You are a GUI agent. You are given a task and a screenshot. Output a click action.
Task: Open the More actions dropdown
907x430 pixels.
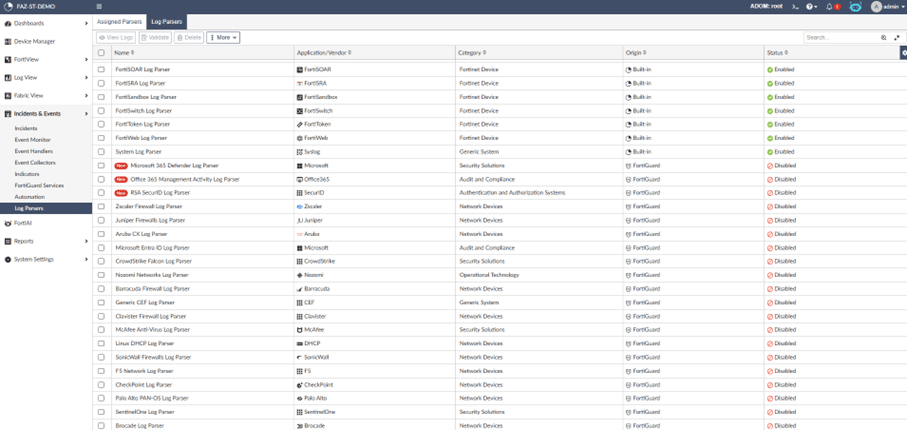tap(223, 37)
